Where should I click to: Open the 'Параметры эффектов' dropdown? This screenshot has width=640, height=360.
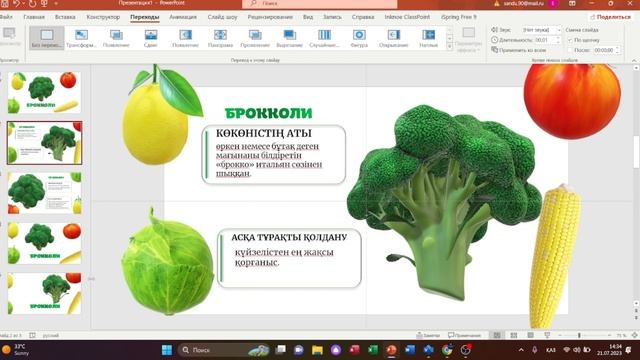469,39
